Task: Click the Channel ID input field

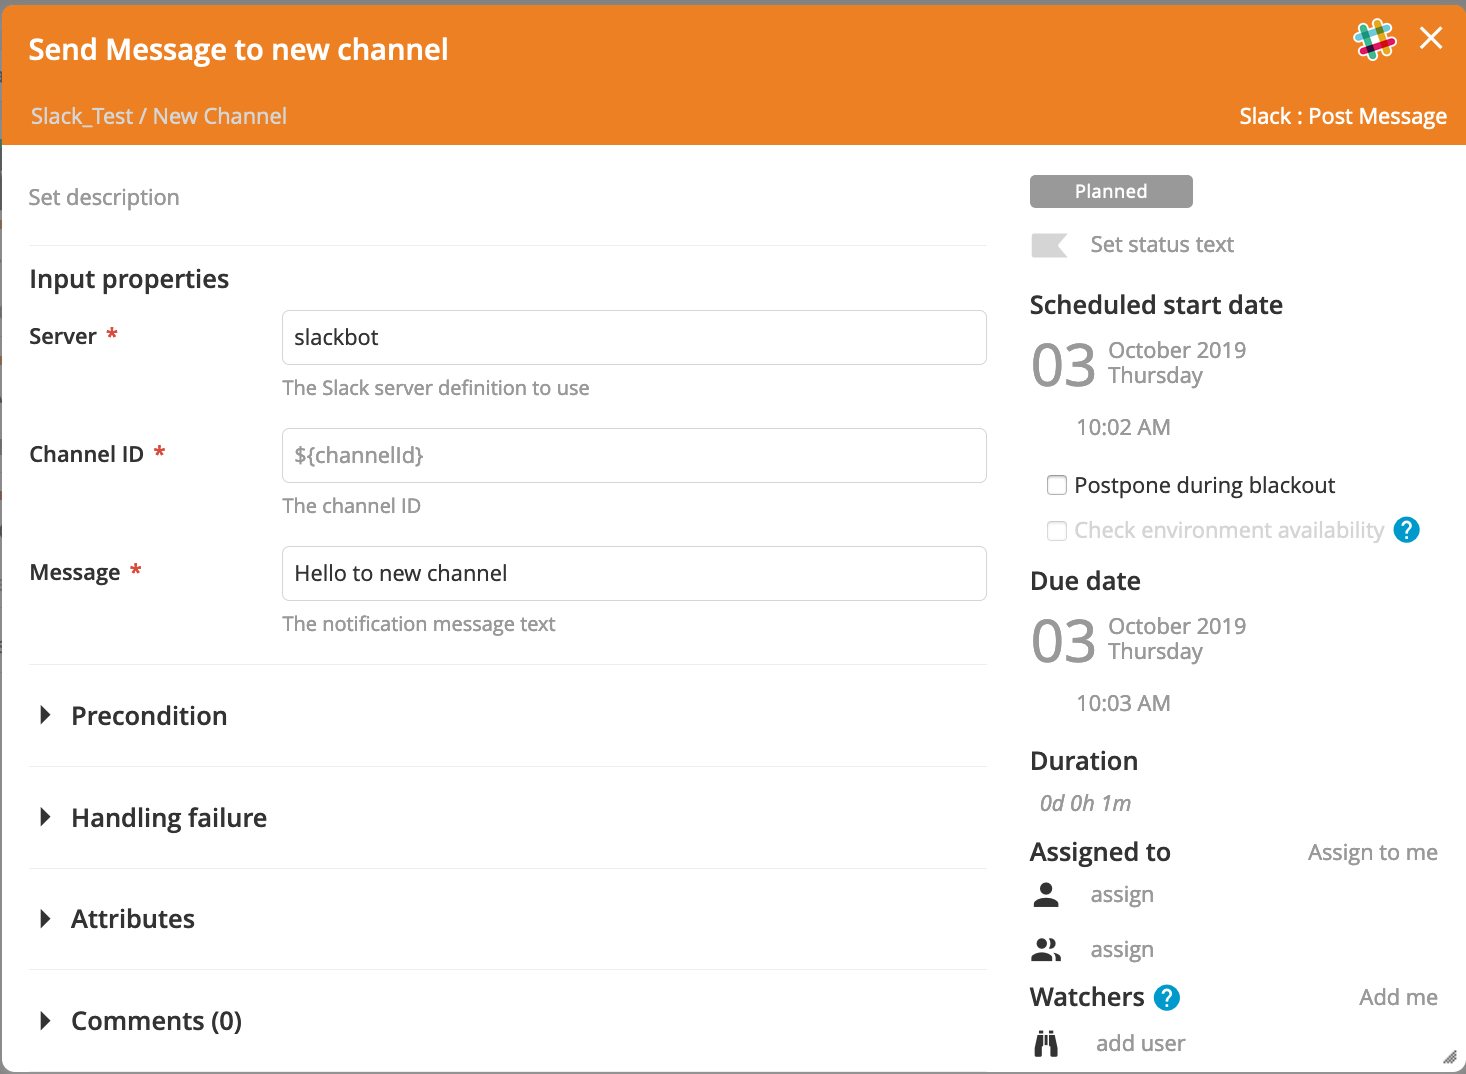Action: tap(634, 455)
